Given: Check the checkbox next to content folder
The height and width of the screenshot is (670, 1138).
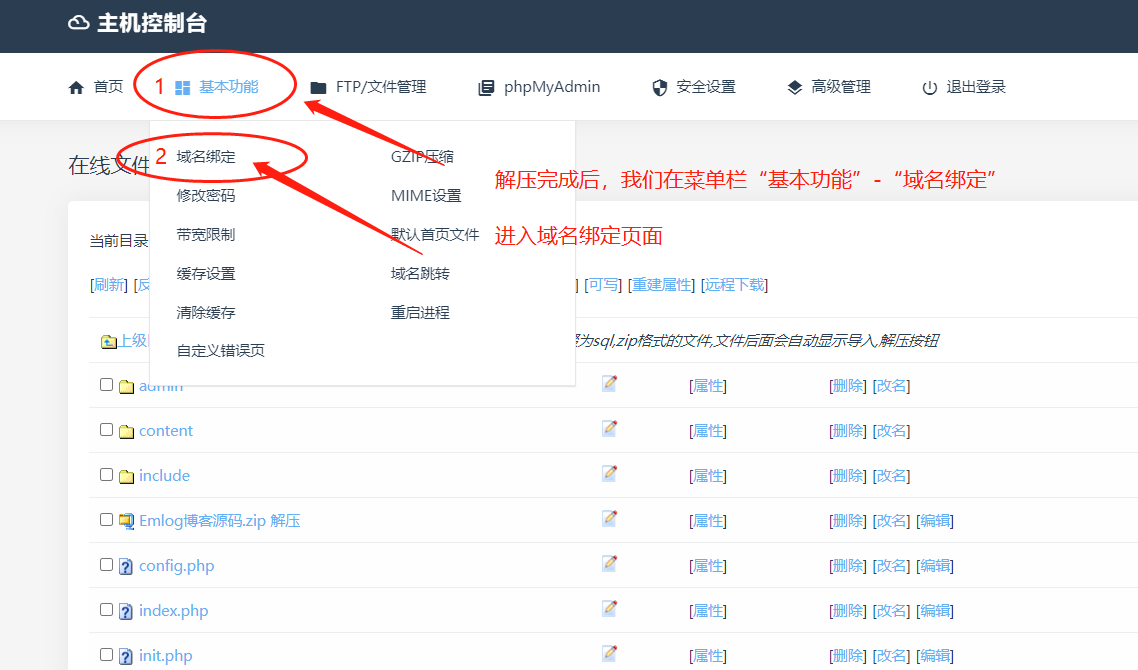Looking at the screenshot, I should pyautogui.click(x=106, y=430).
